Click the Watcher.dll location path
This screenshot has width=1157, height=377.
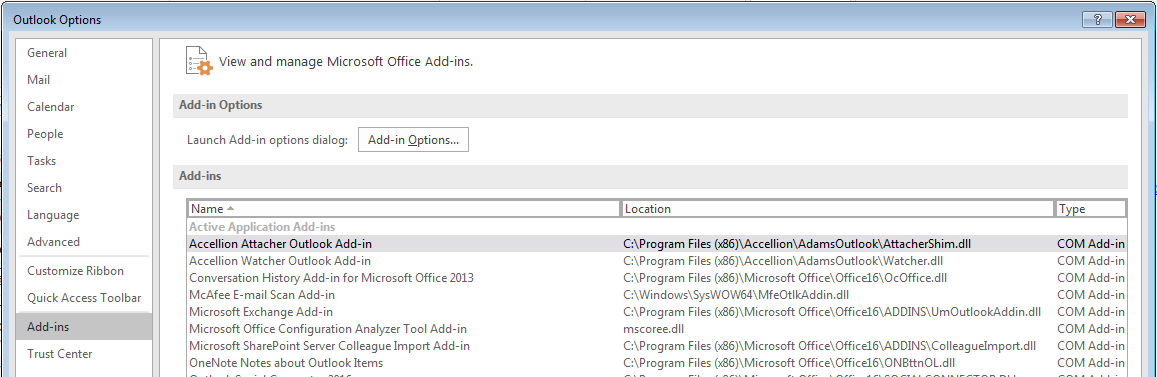point(783,260)
